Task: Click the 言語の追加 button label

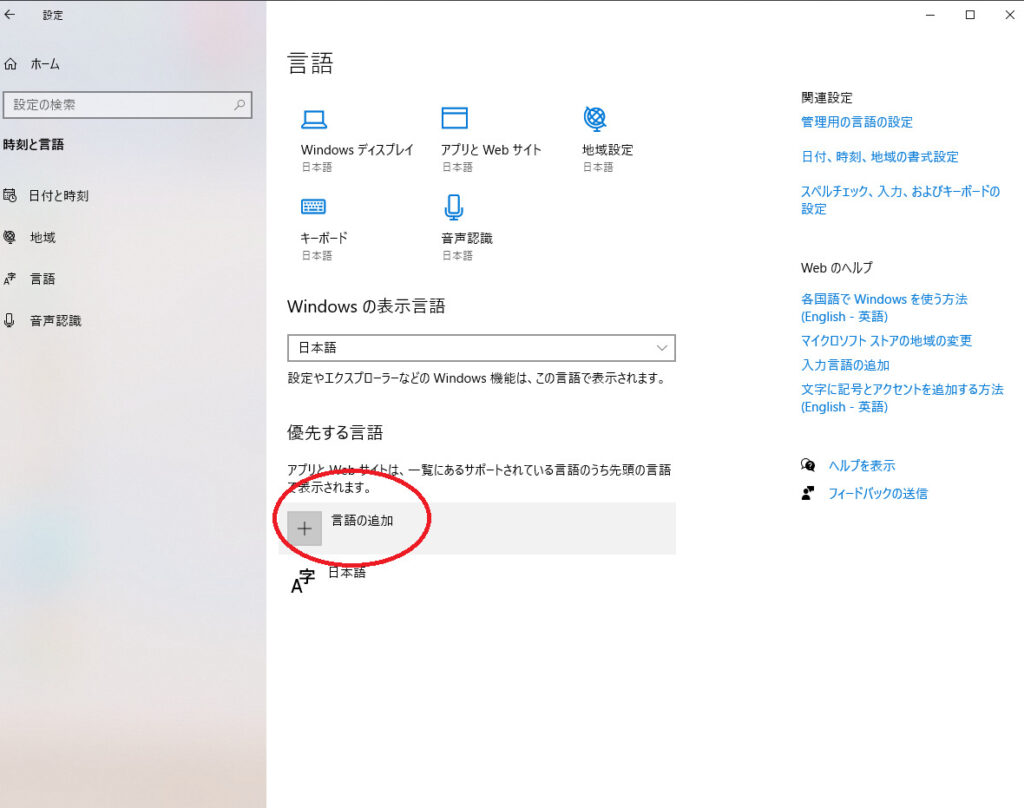Action: tap(362, 521)
